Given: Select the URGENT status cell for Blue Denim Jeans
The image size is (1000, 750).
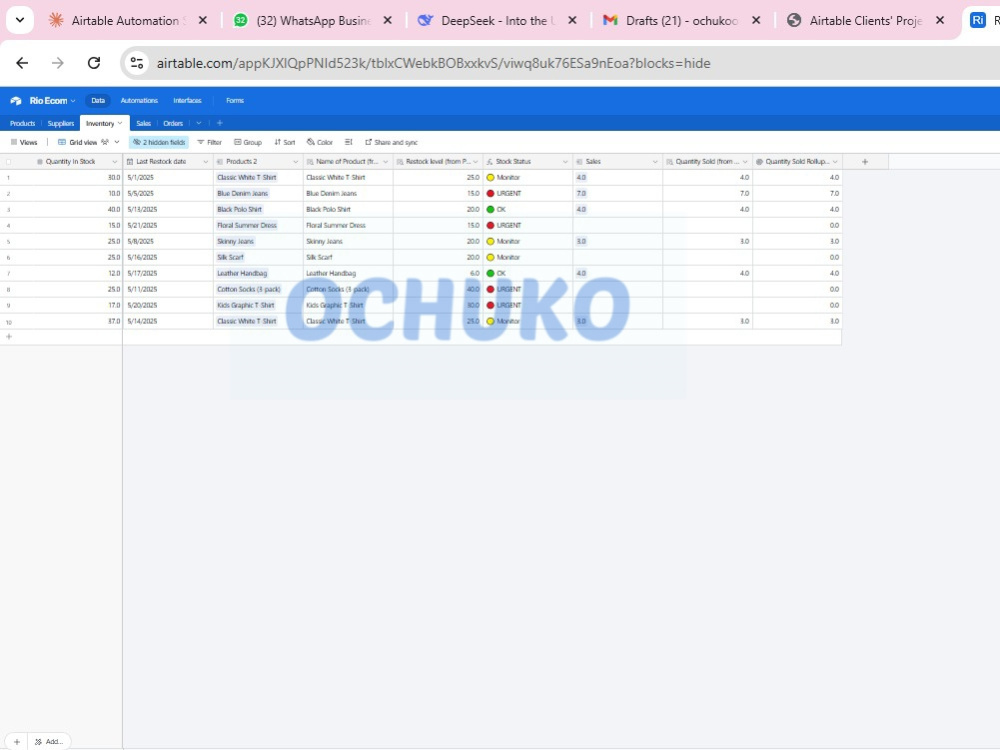Looking at the screenshot, I should pyautogui.click(x=528, y=194).
